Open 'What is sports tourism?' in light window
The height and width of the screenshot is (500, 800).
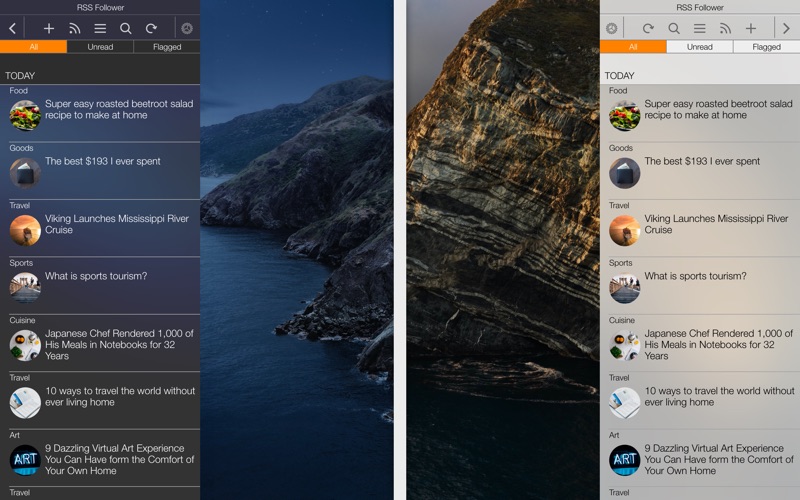coord(695,276)
